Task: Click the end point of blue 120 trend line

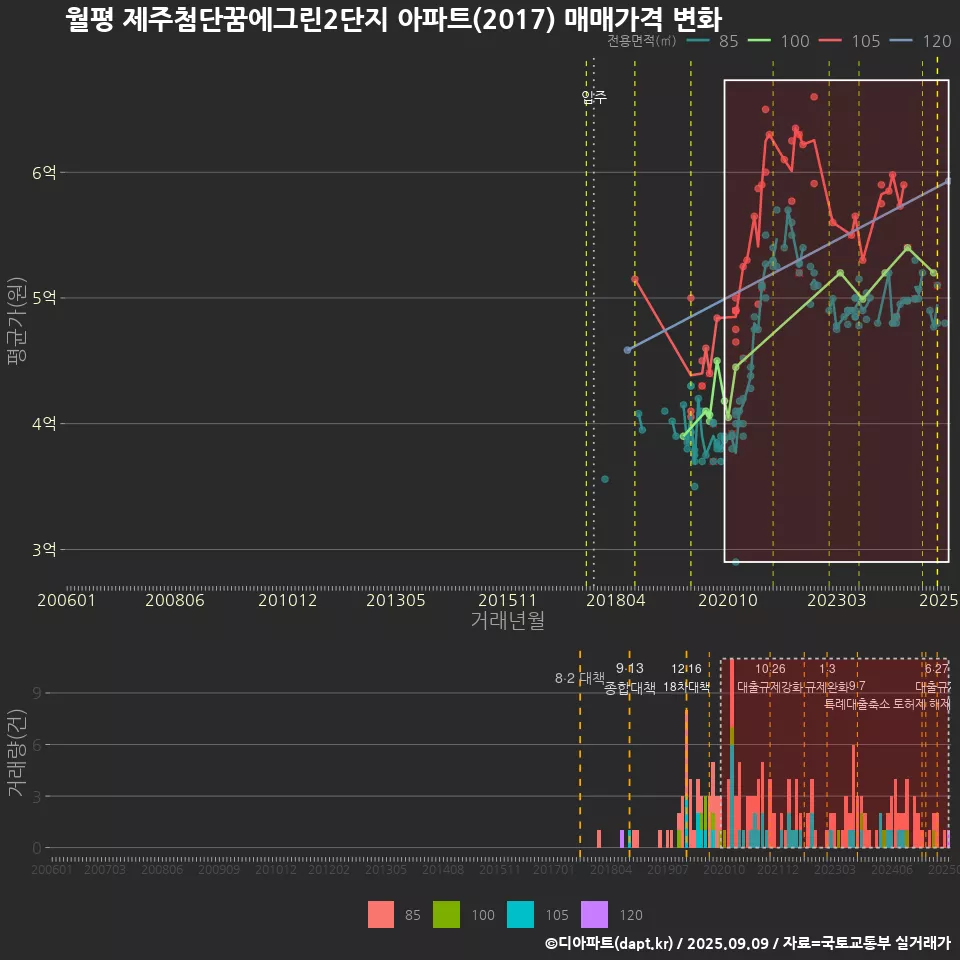Action: pos(948,181)
